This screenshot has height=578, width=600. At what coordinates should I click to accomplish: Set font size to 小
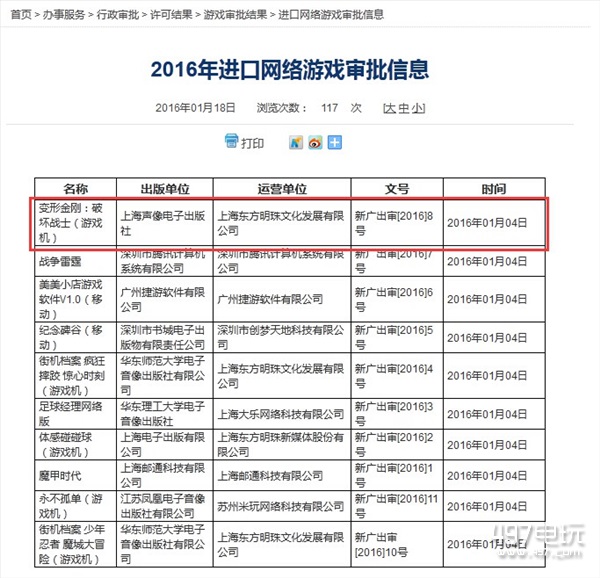(x=417, y=108)
